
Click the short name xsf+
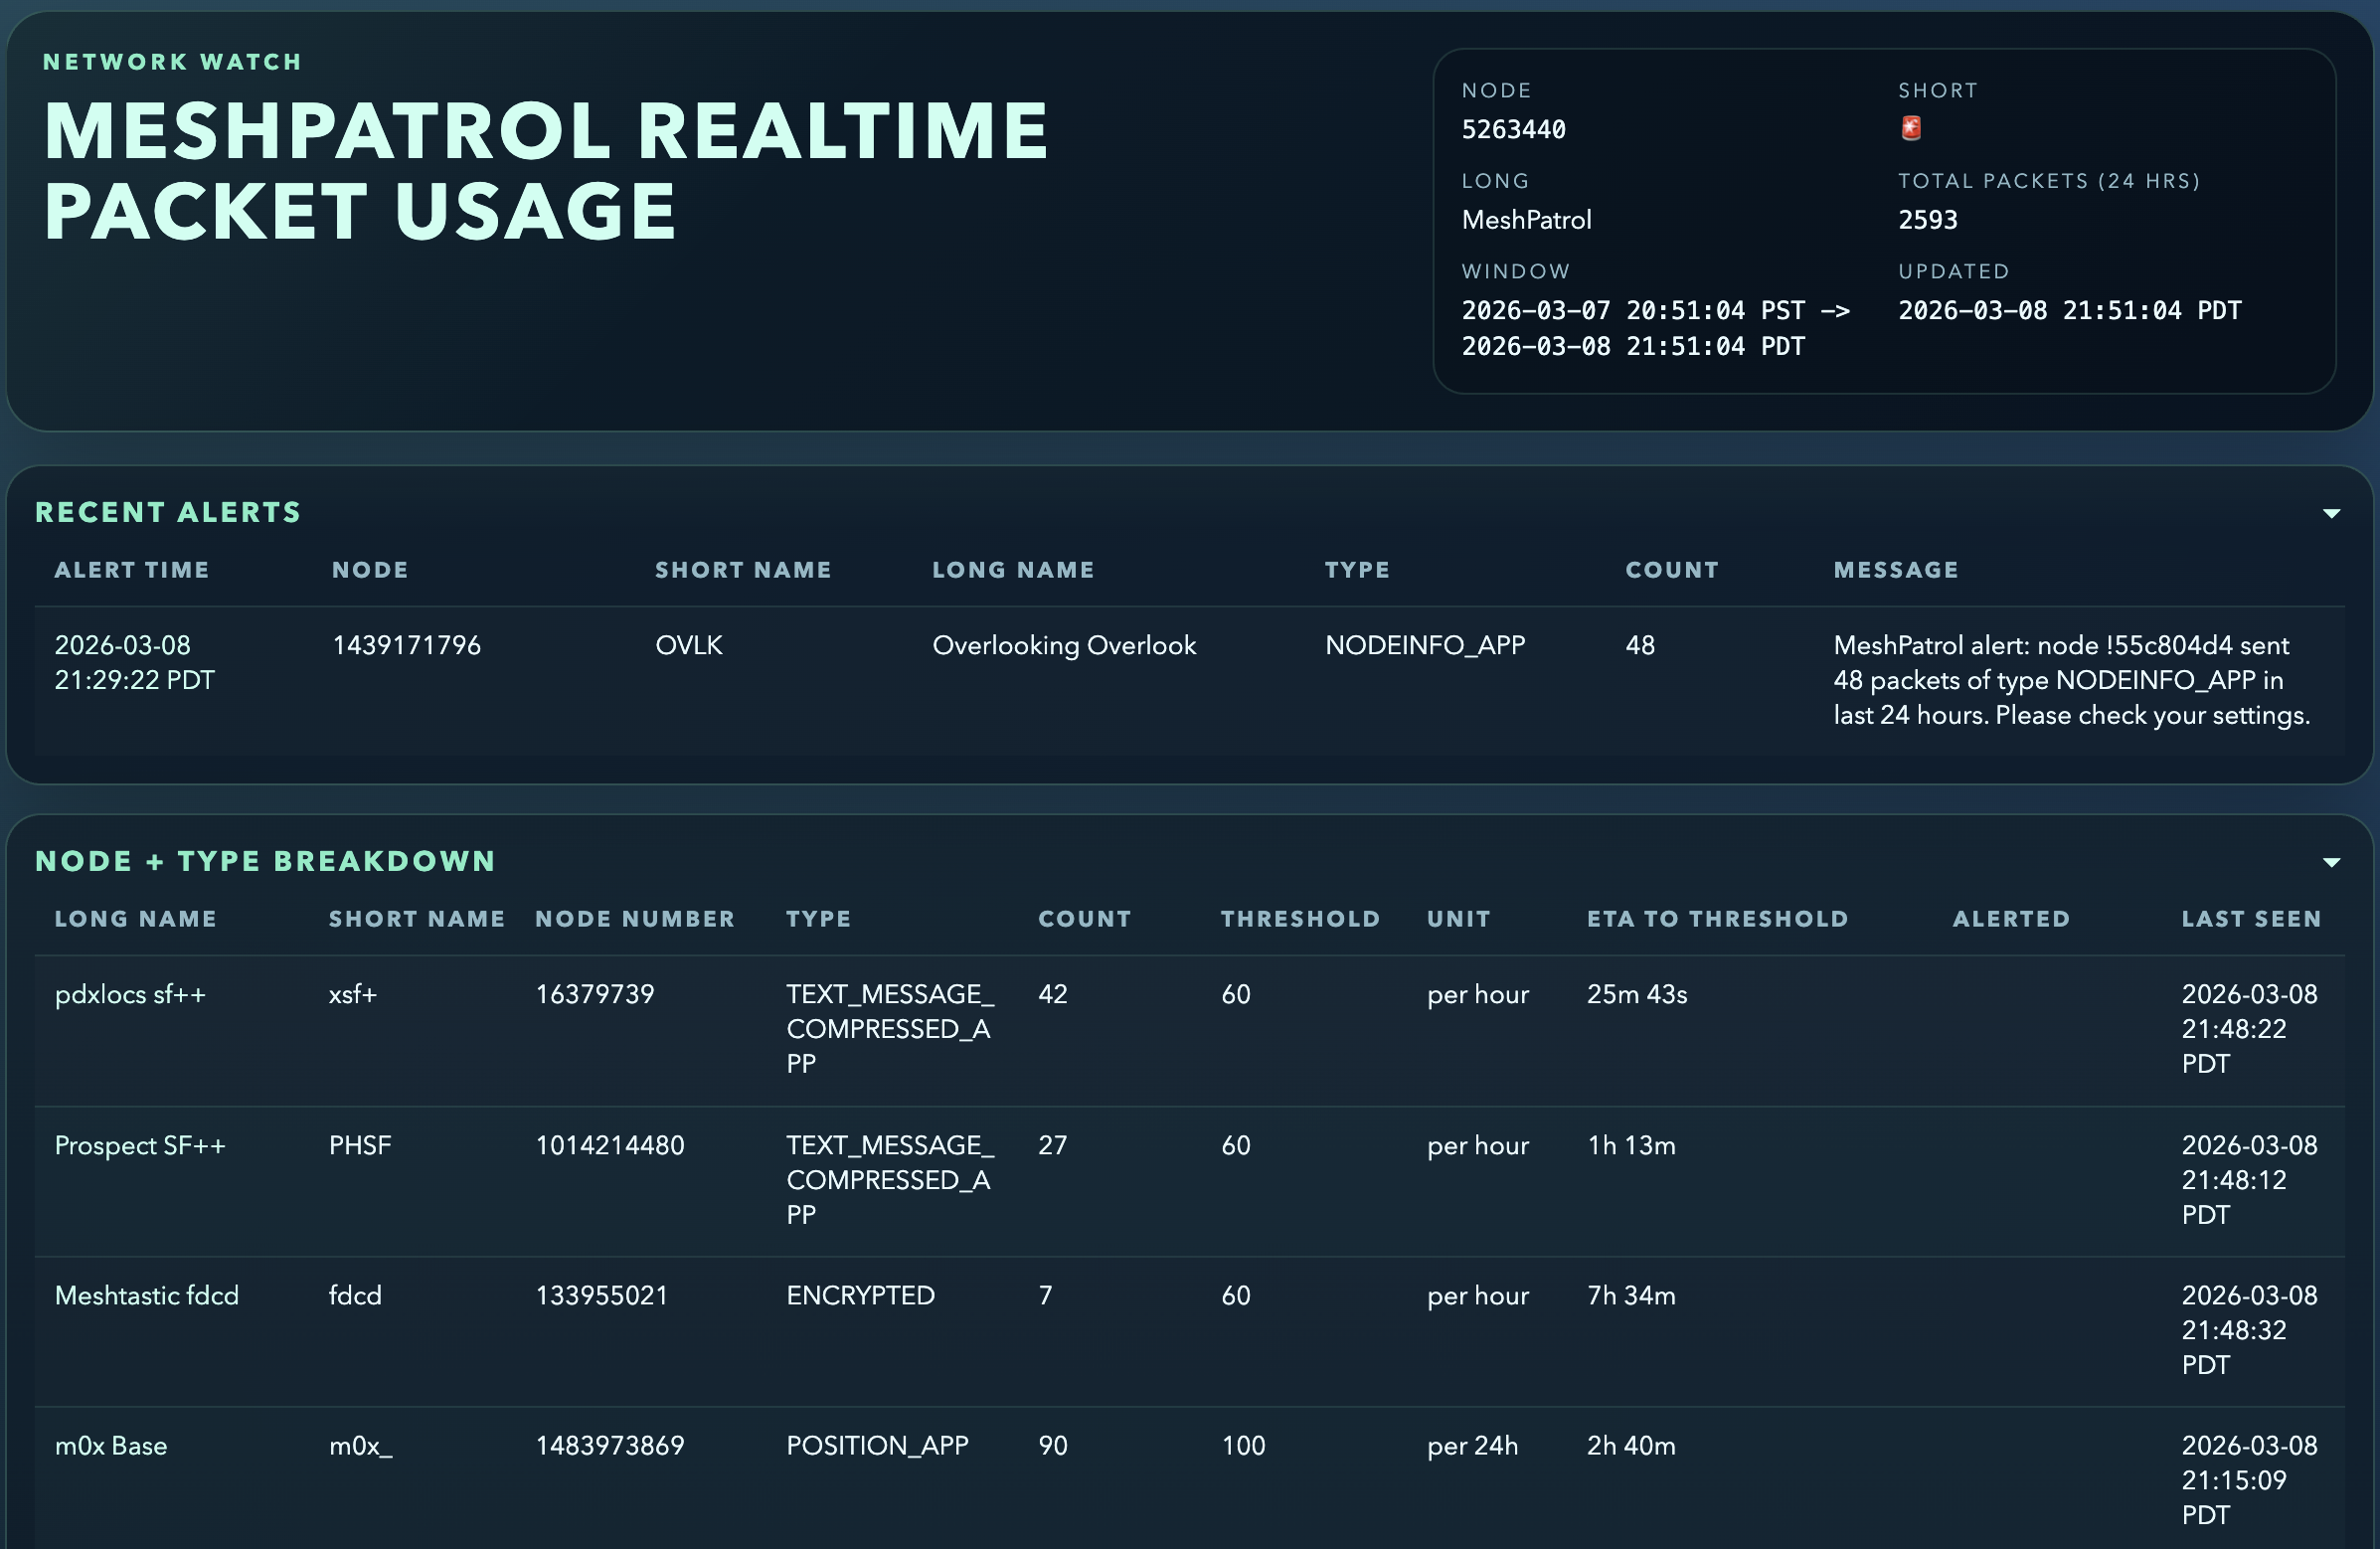pyautogui.click(x=353, y=994)
